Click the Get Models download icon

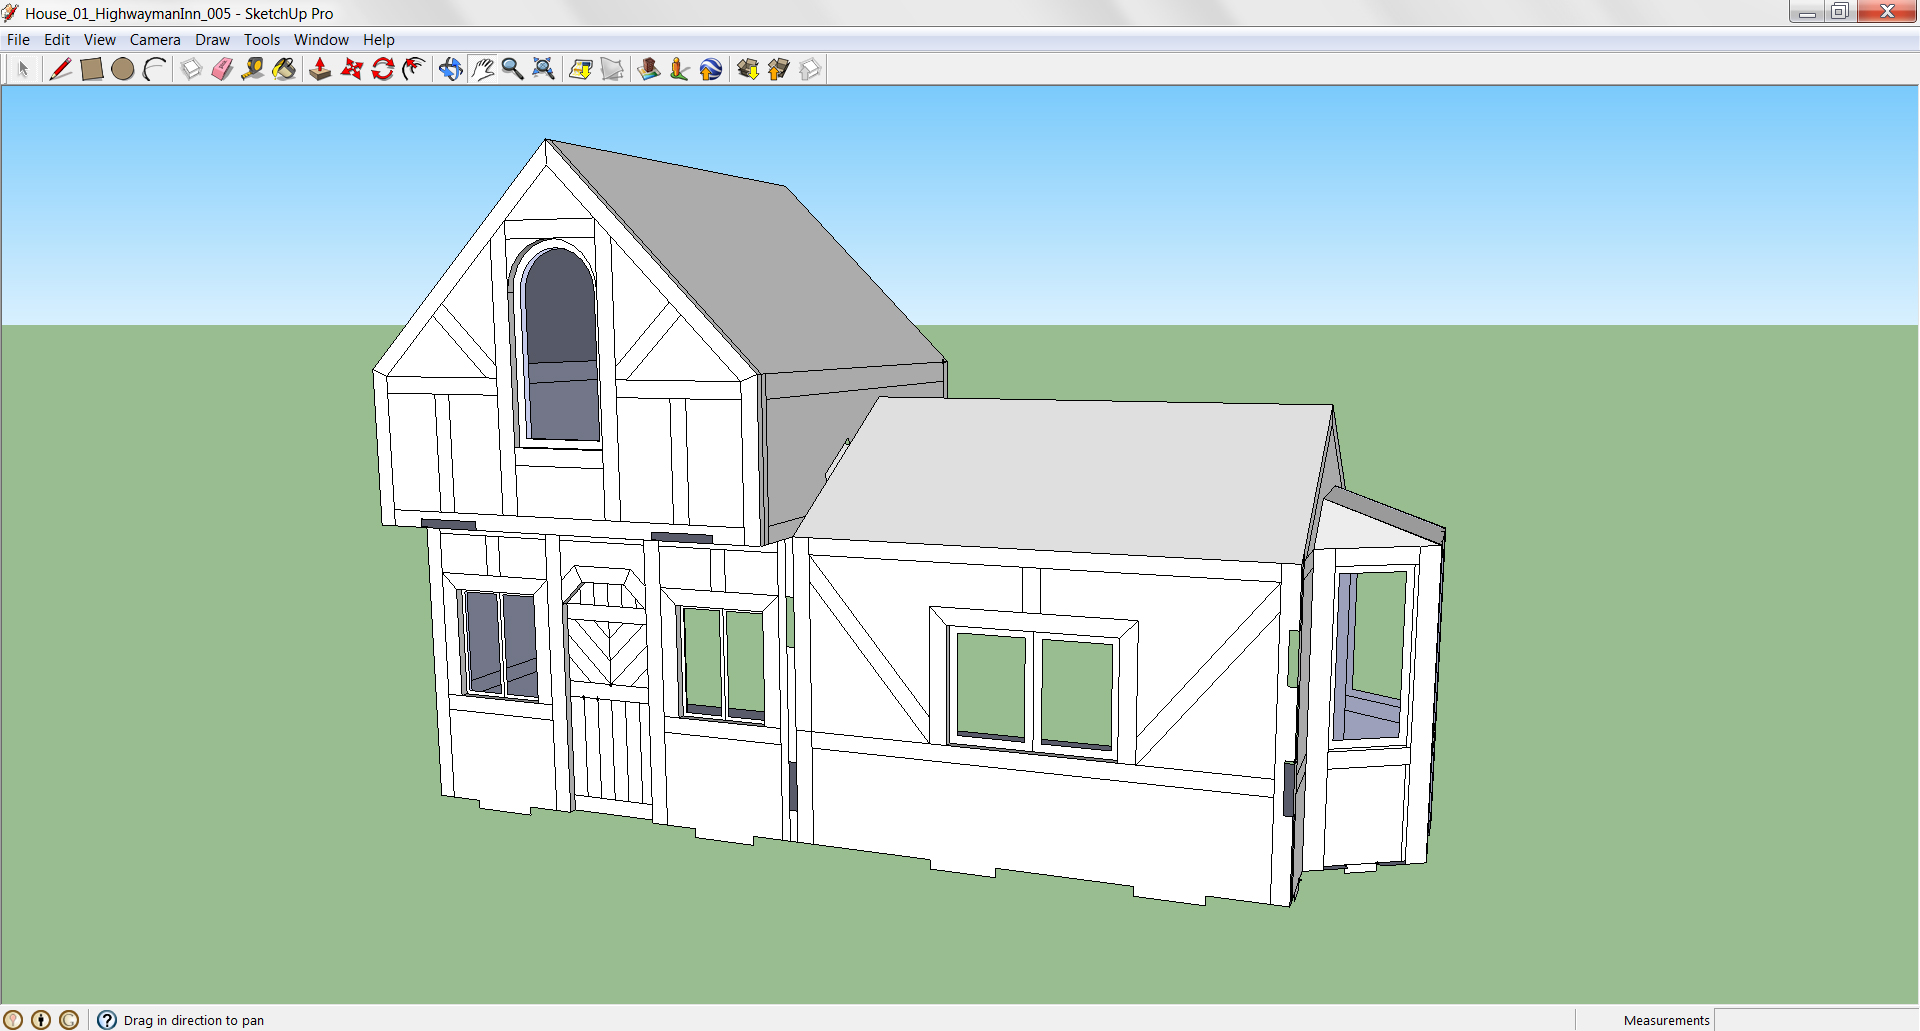click(747, 69)
